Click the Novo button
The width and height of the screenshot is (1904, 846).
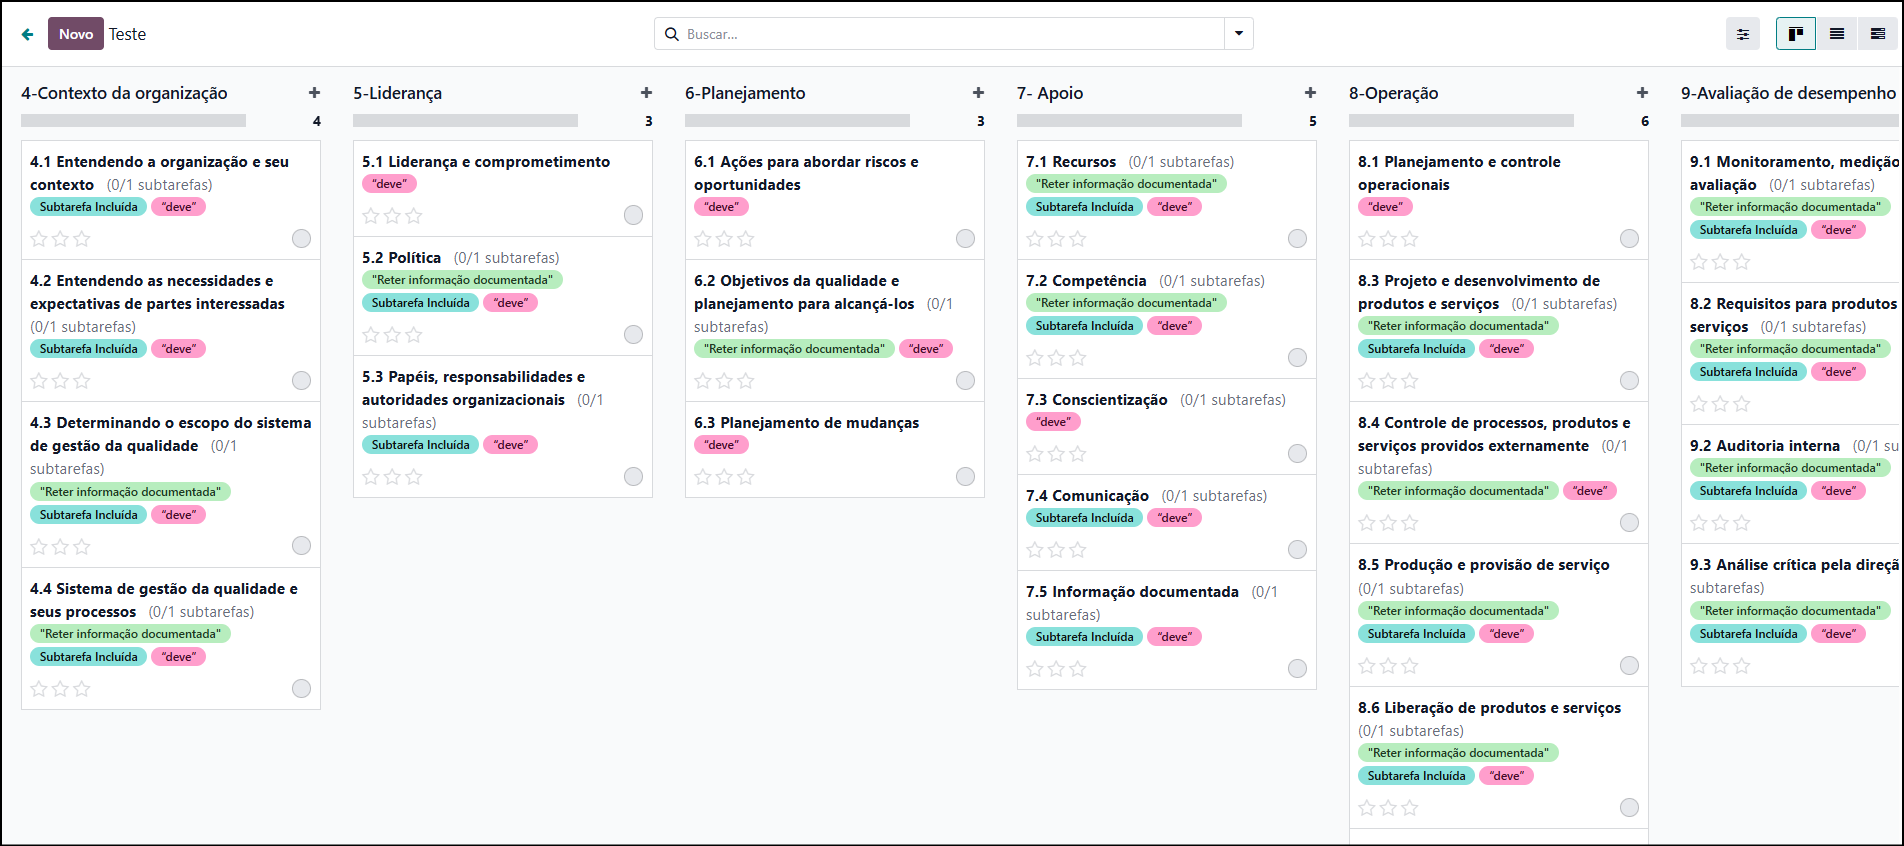coord(76,34)
